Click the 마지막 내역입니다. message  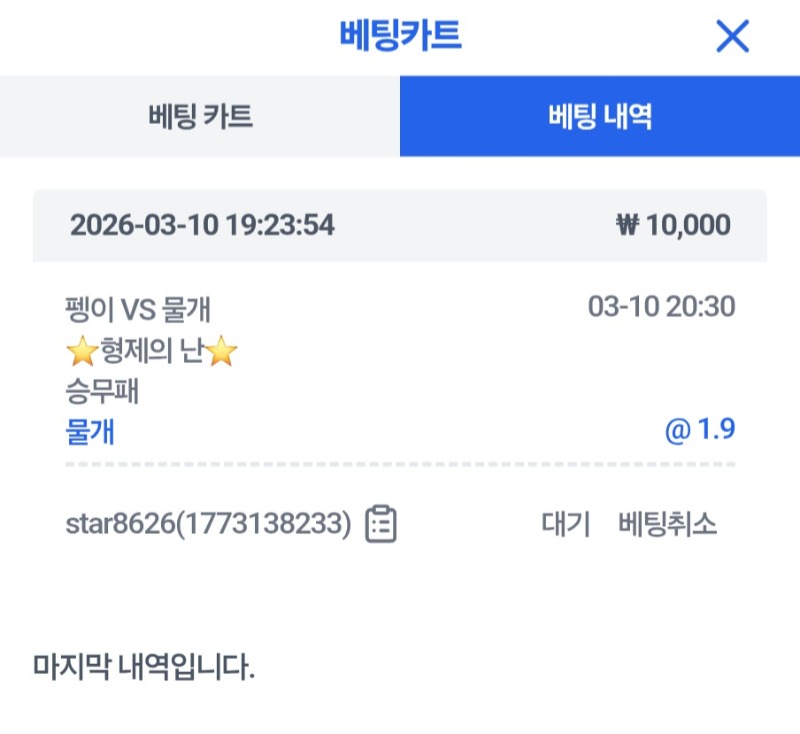(x=144, y=665)
